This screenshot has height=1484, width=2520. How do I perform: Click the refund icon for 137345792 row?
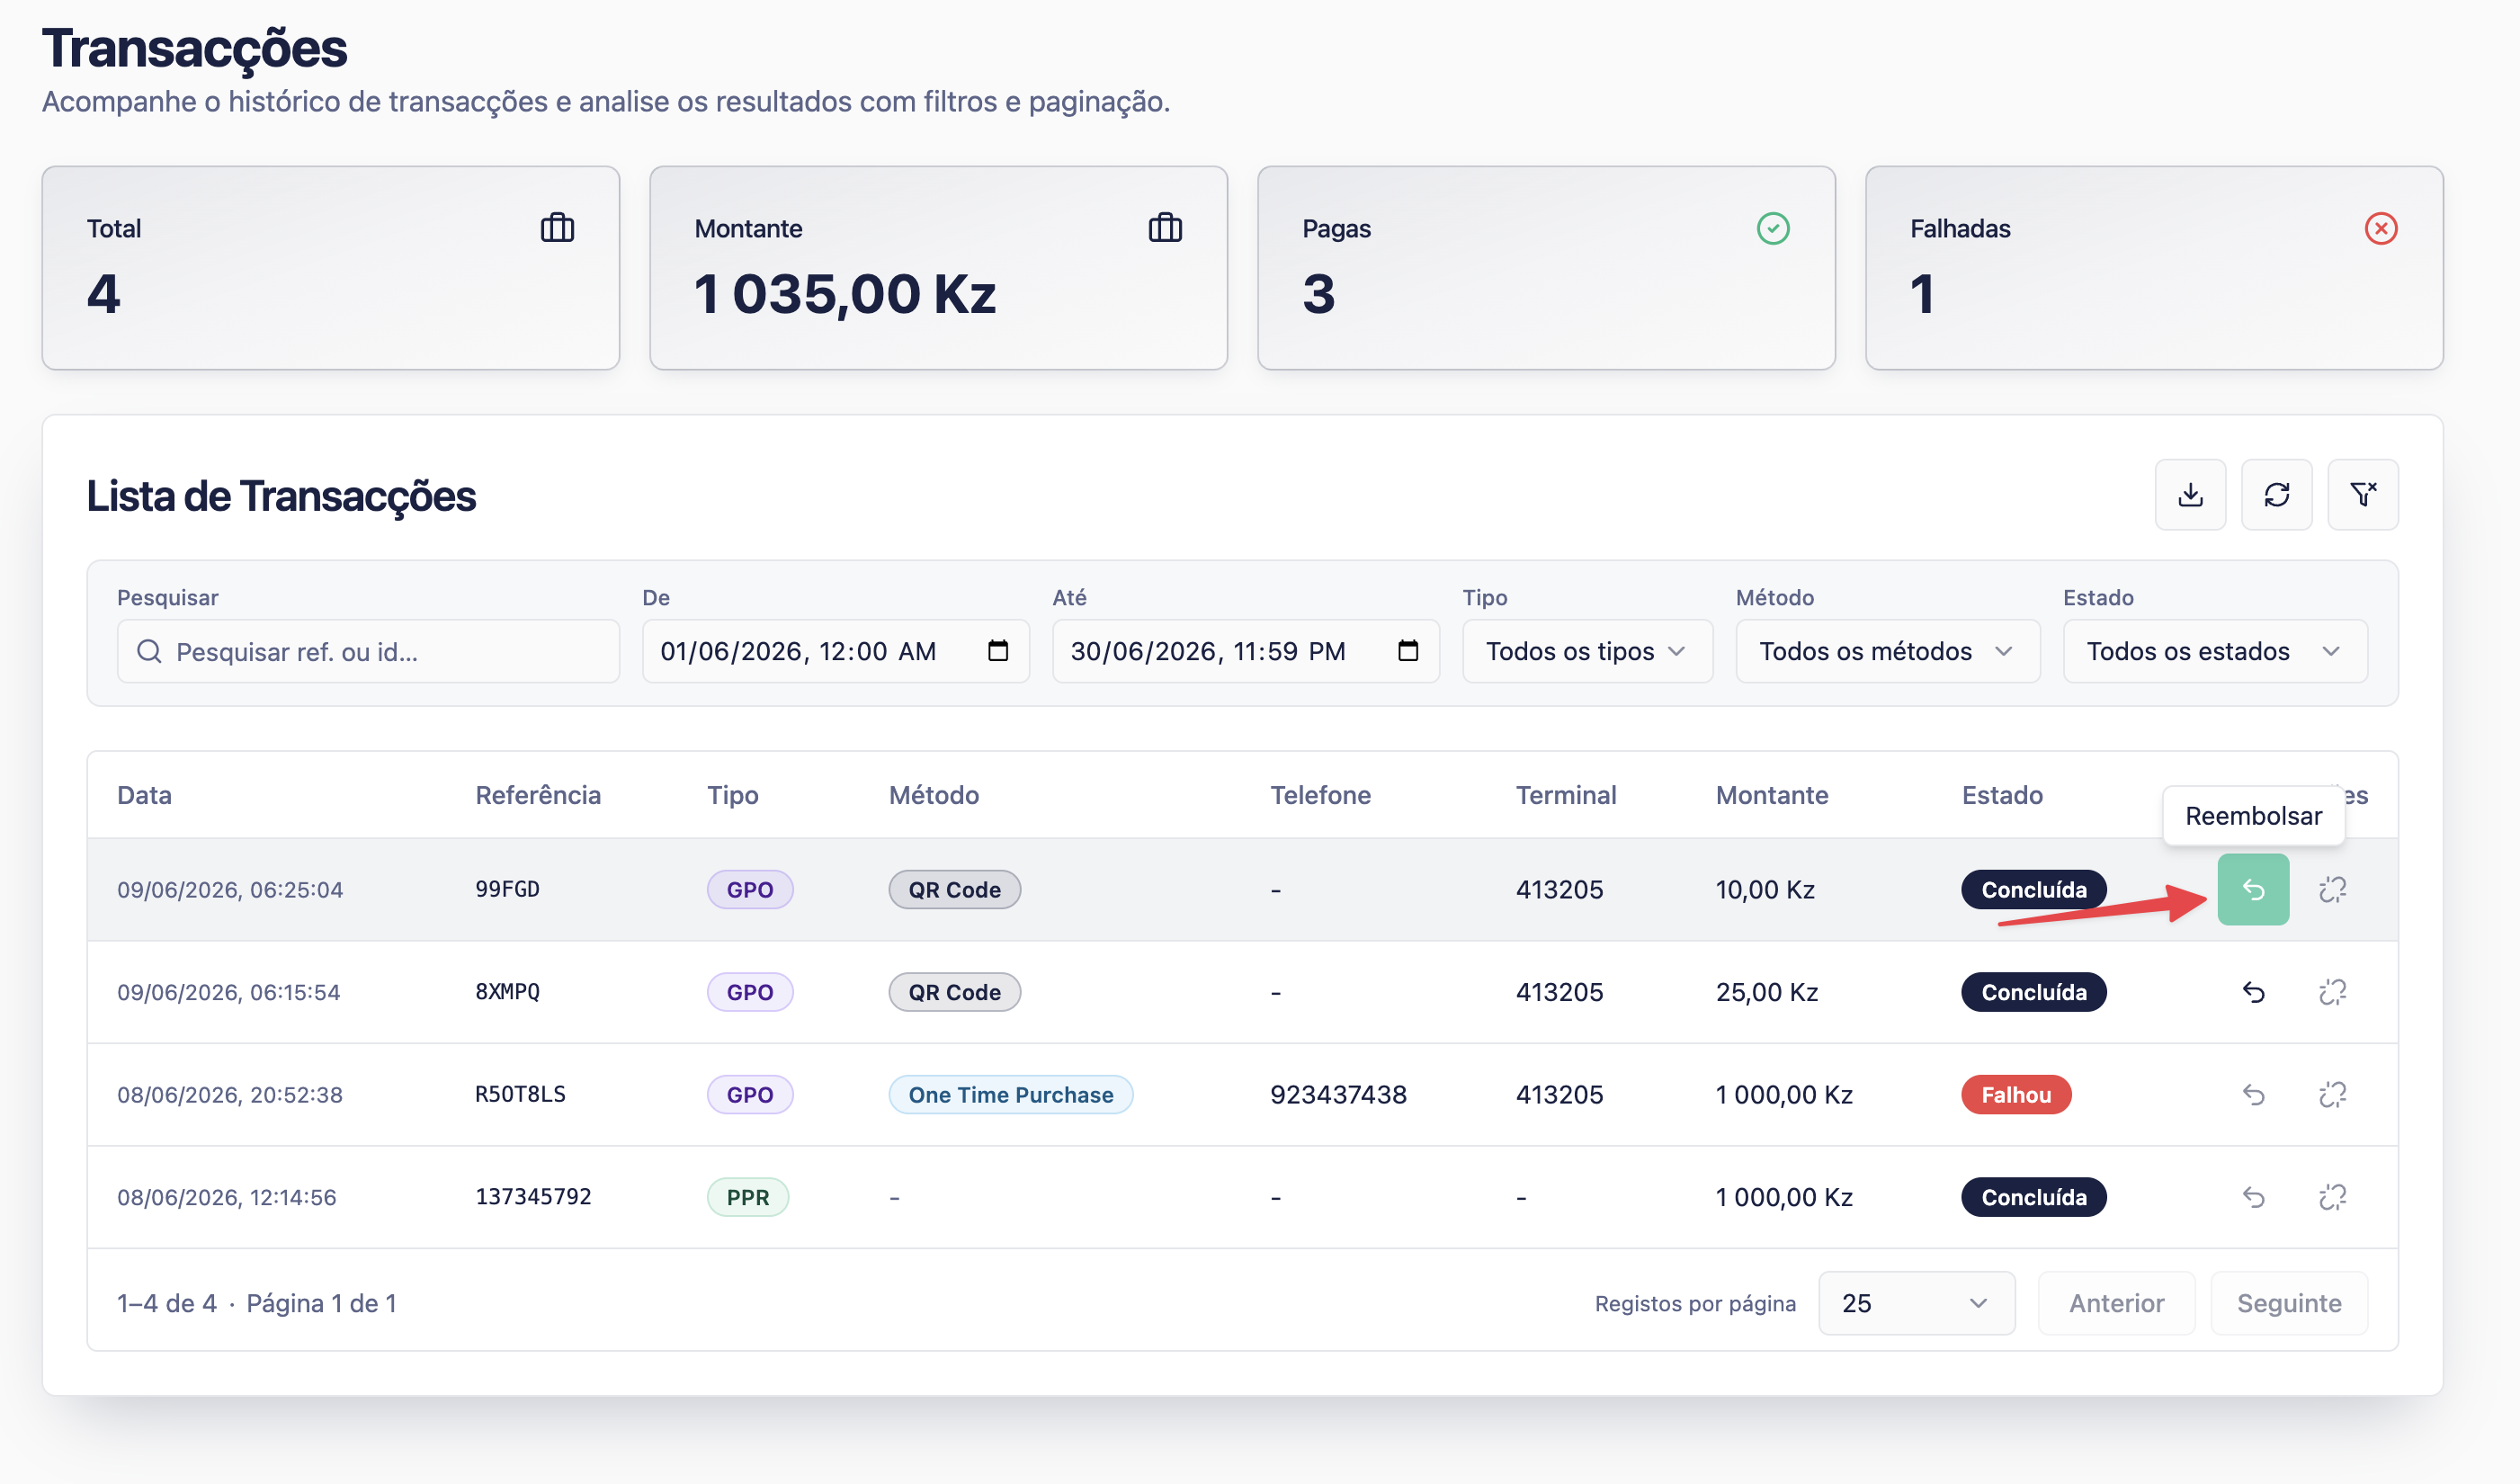click(x=2253, y=1197)
